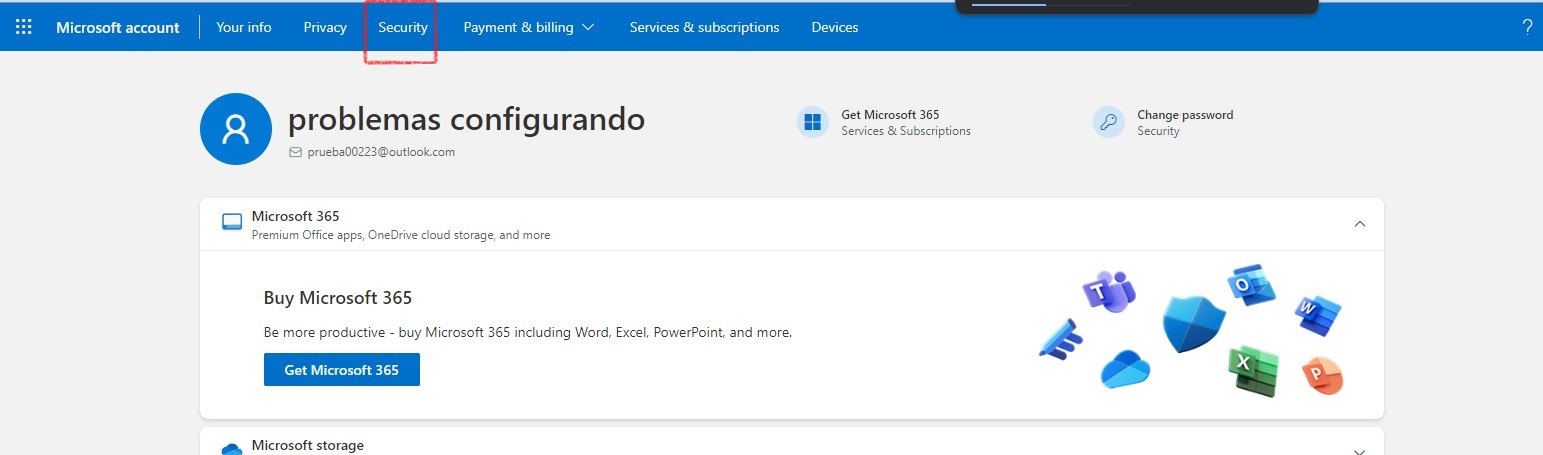Expand the Payment & billing menu
Viewport: 1543px width, 455px height.
(529, 27)
